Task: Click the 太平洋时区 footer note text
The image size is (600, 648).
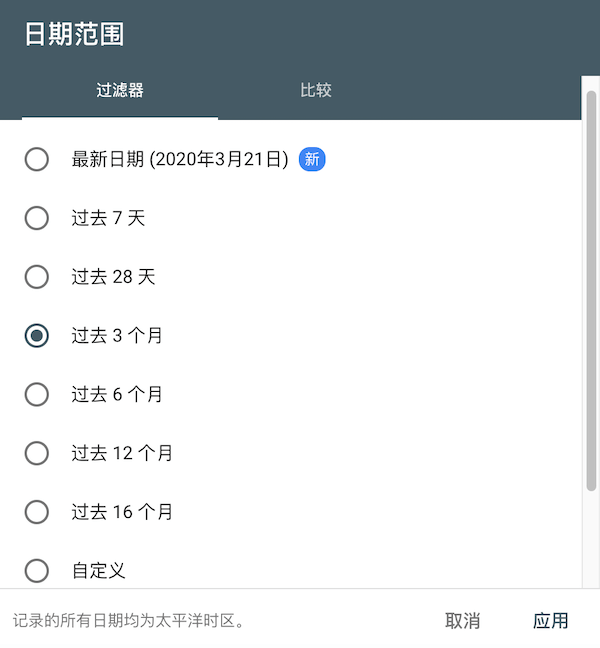Action: [128, 621]
